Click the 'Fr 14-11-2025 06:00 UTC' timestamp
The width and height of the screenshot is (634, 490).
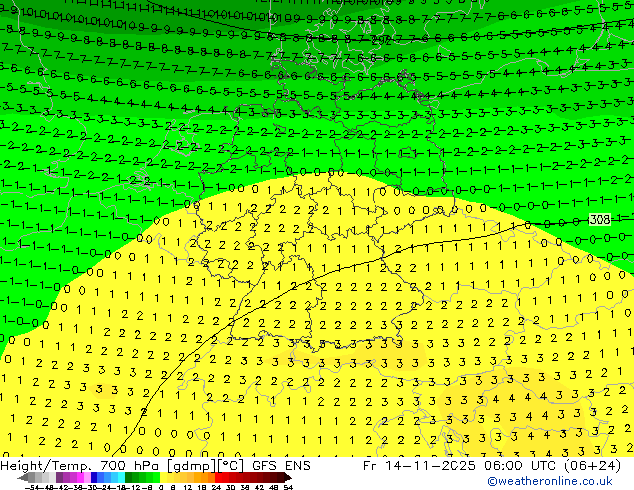[458, 466]
